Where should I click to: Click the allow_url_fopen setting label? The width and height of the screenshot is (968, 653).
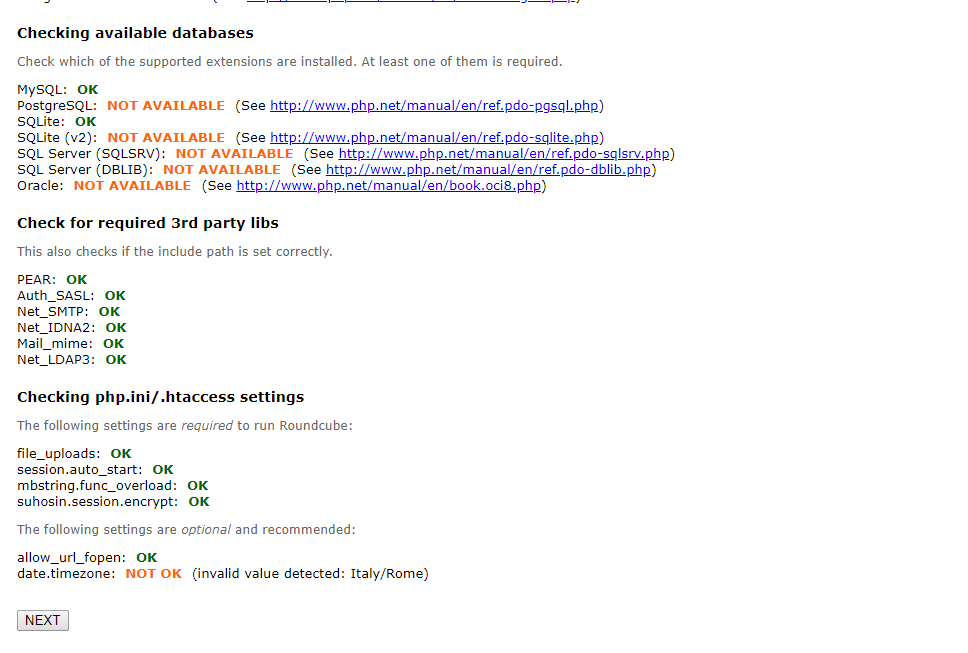click(x=71, y=557)
